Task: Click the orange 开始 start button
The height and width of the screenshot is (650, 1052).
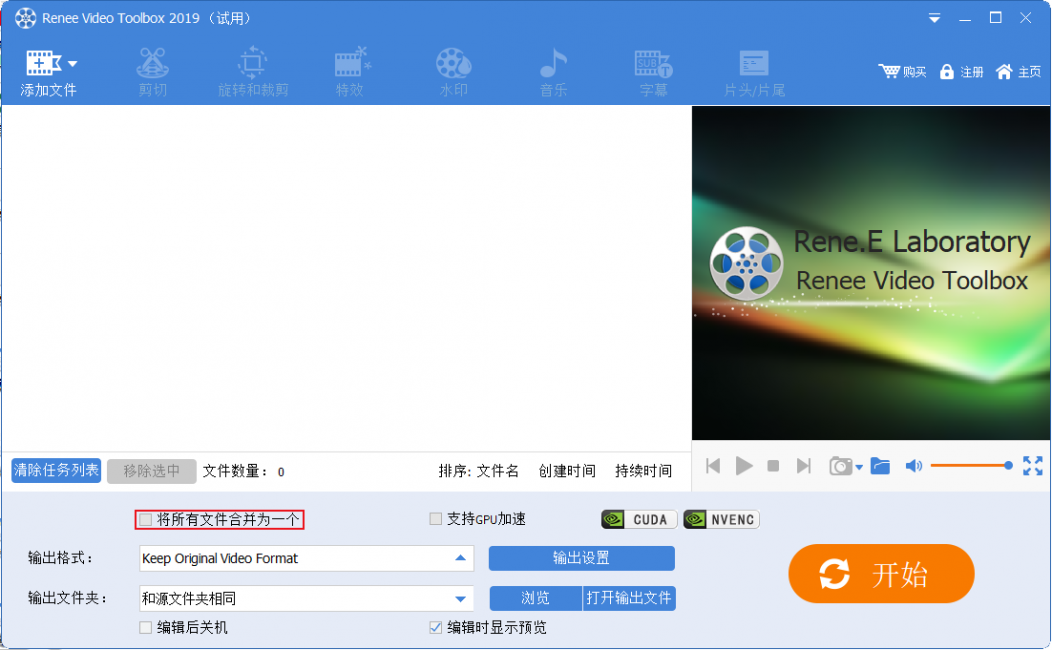Action: 881,574
